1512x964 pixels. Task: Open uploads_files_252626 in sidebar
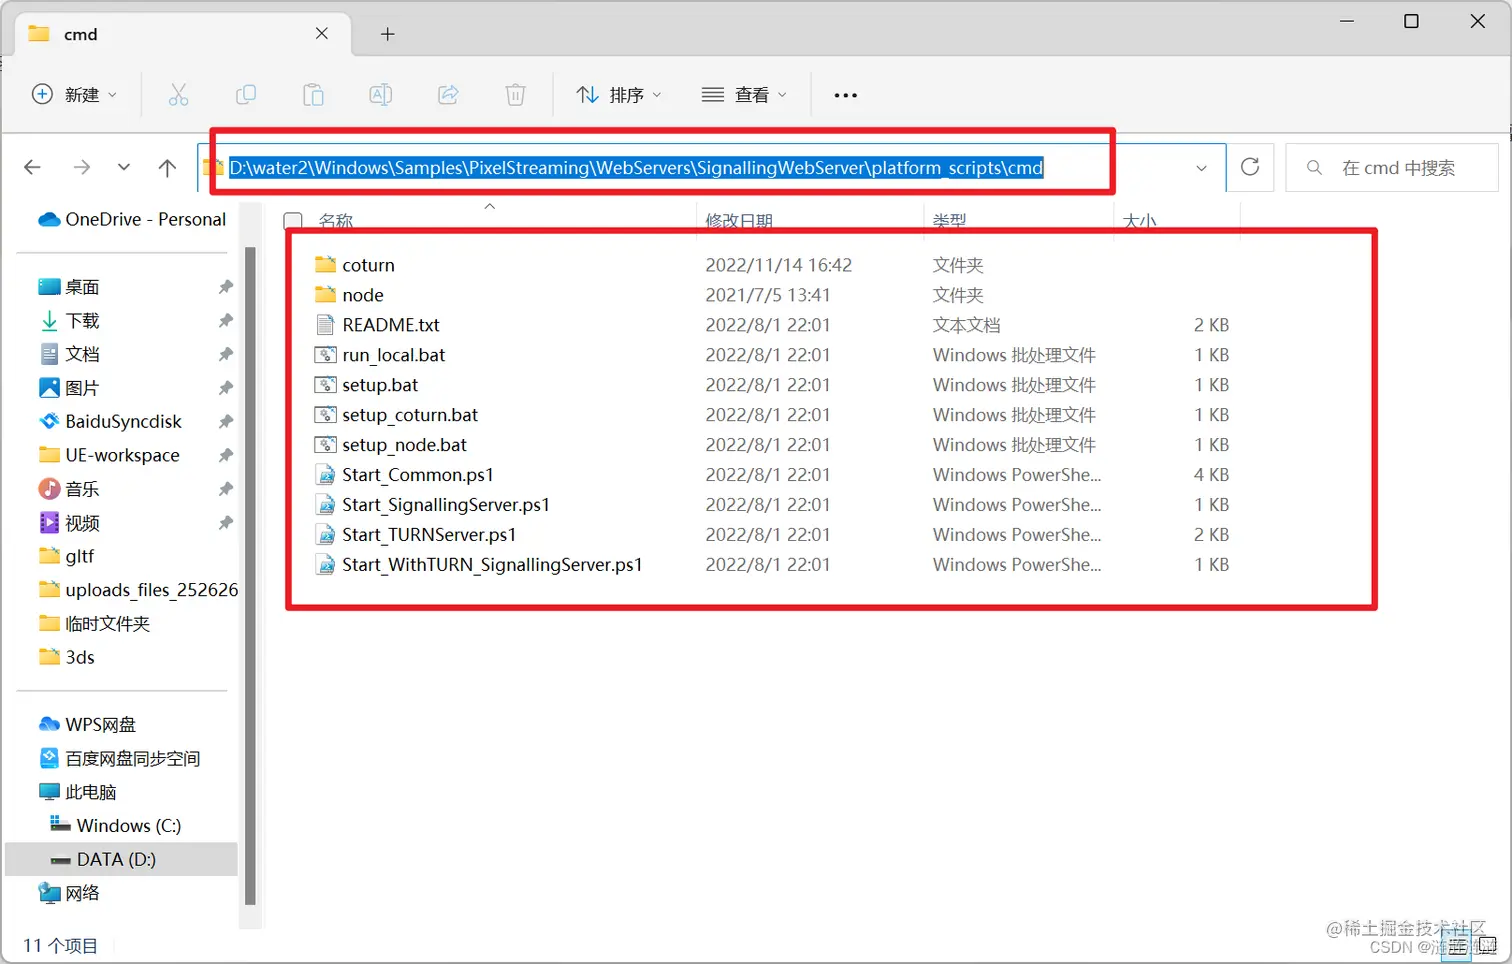[x=138, y=590]
